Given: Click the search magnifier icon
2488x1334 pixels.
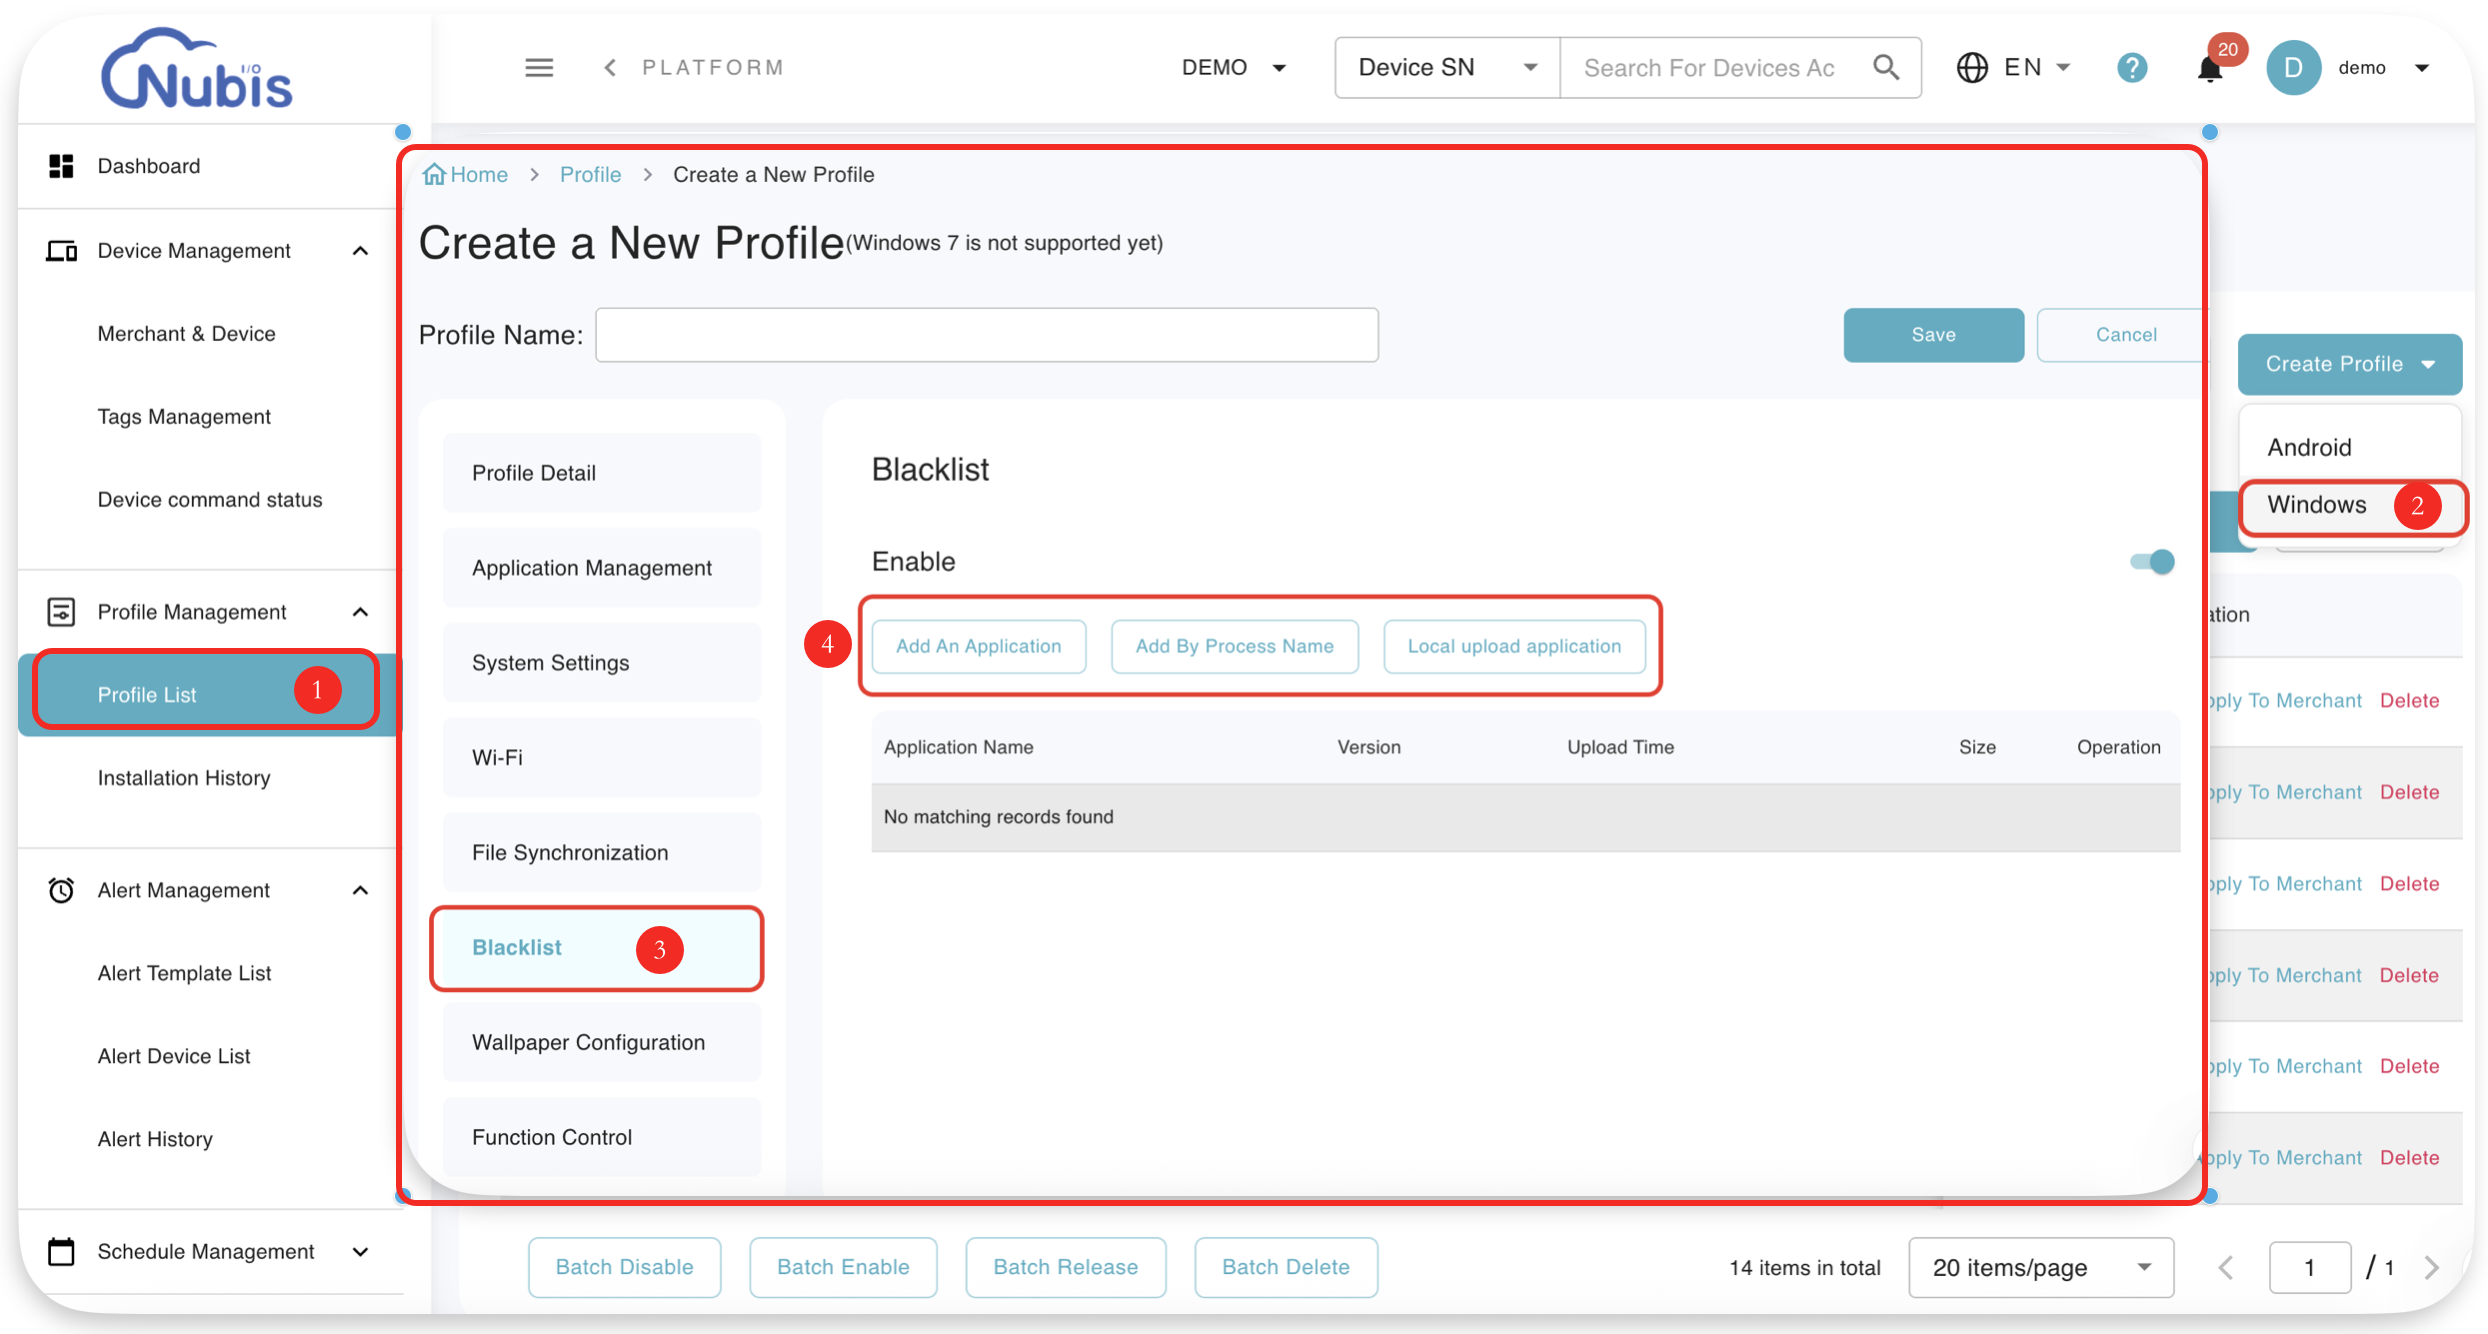Looking at the screenshot, I should (x=1886, y=67).
